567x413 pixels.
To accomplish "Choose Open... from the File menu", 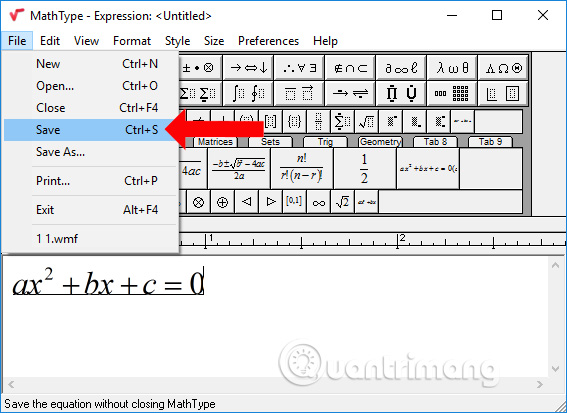I will 90,86.
